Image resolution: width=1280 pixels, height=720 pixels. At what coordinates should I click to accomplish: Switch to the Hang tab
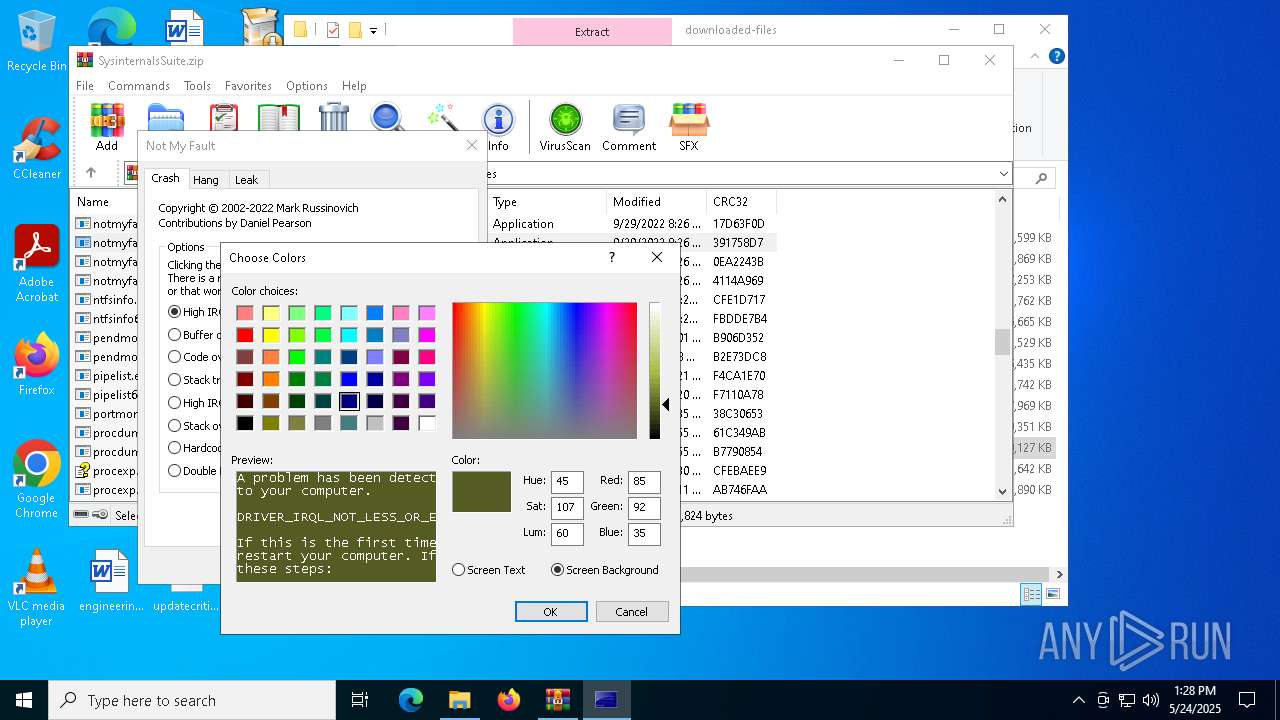pos(206,180)
